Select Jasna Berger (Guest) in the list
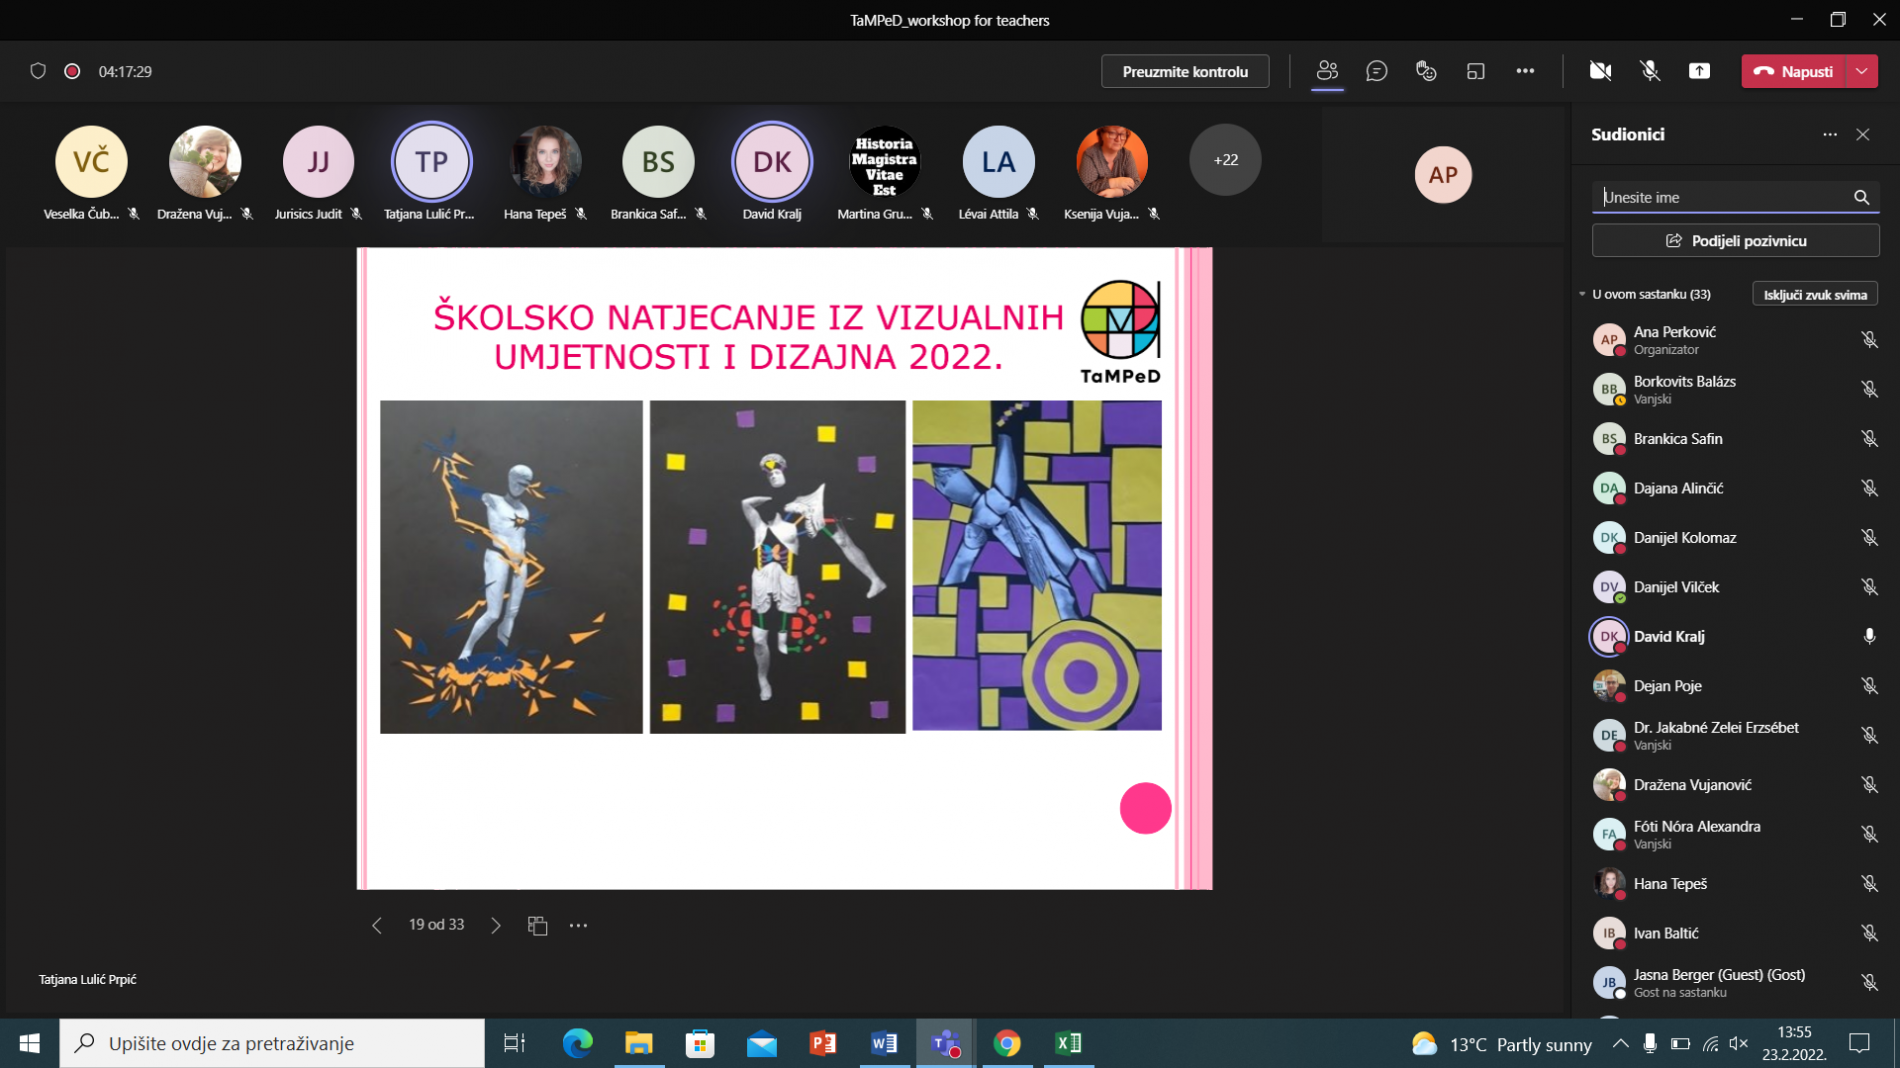The width and height of the screenshot is (1900, 1068). pyautogui.click(x=1735, y=982)
